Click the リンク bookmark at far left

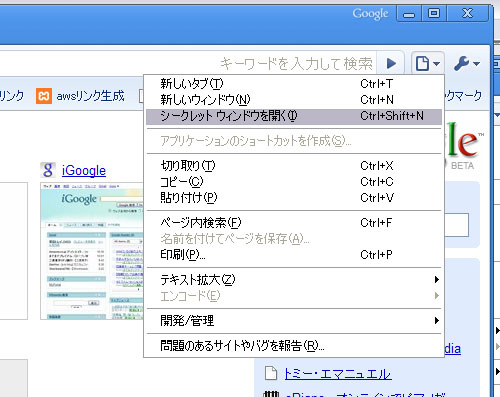12,96
